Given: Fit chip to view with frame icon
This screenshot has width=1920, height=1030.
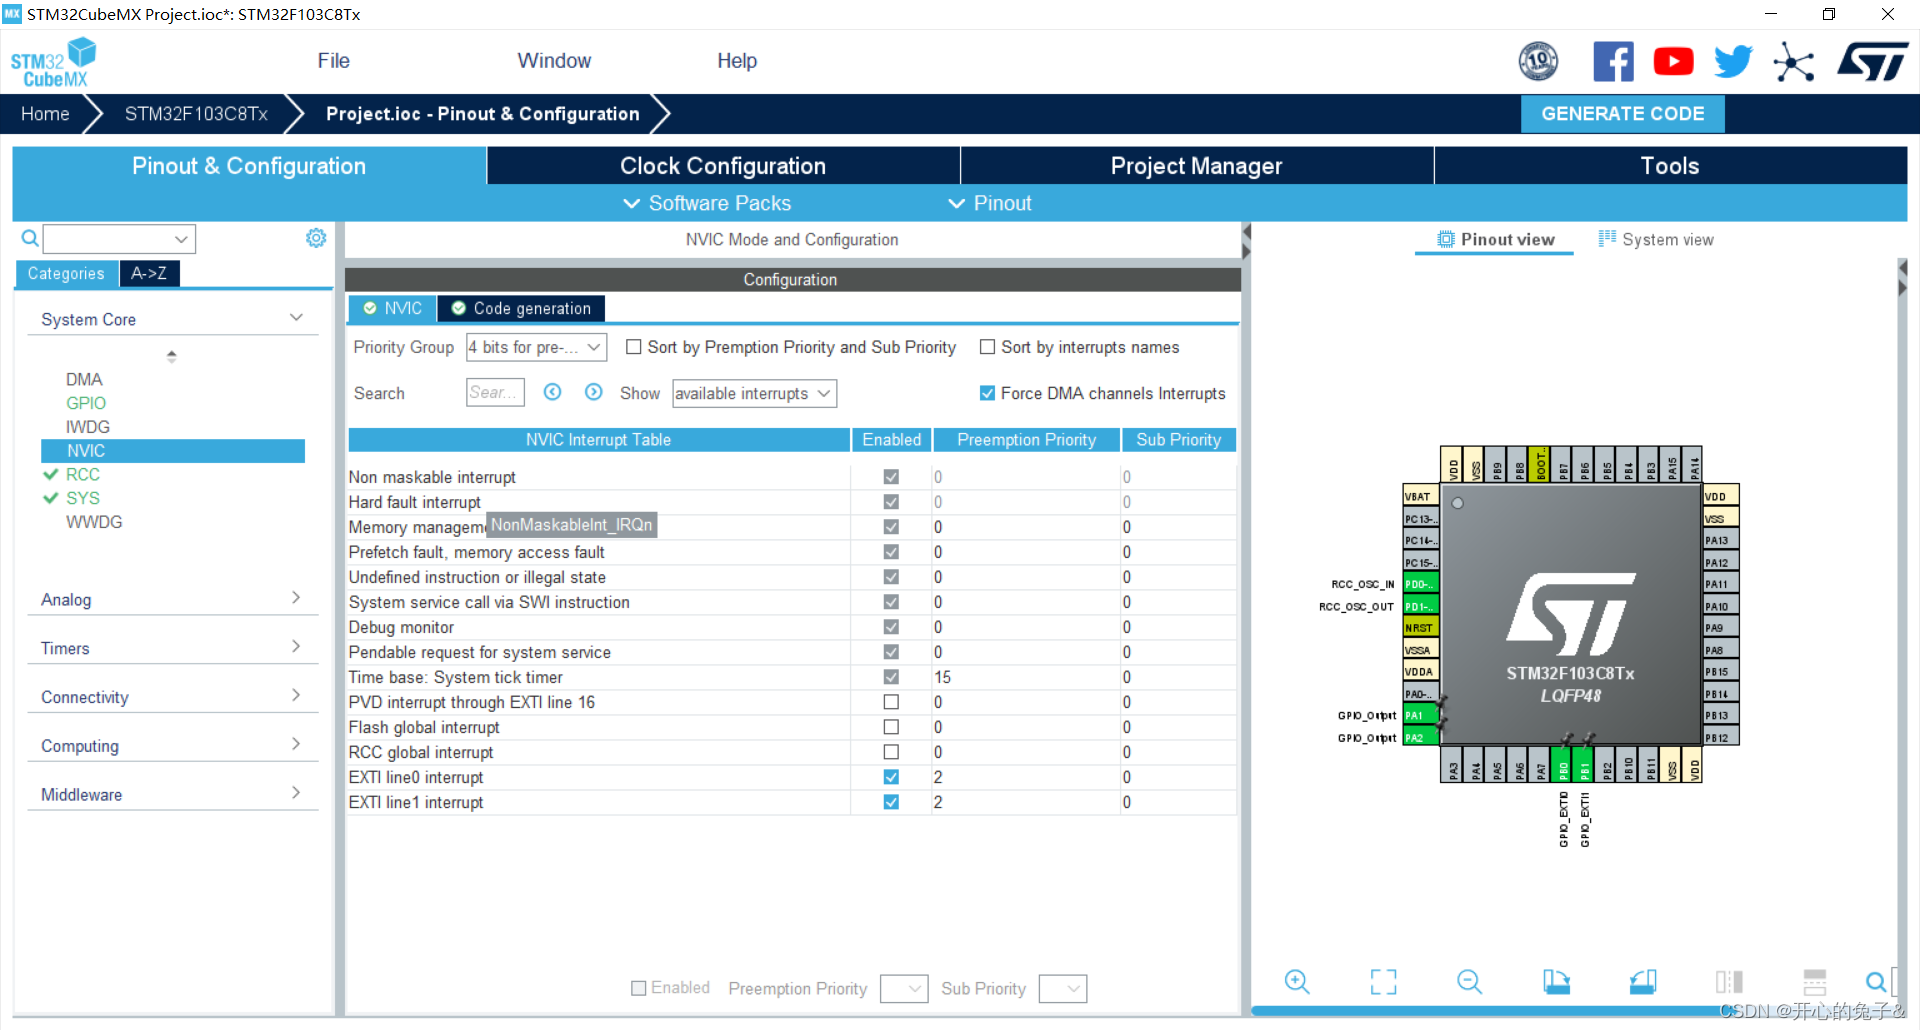Looking at the screenshot, I should click(x=1383, y=982).
